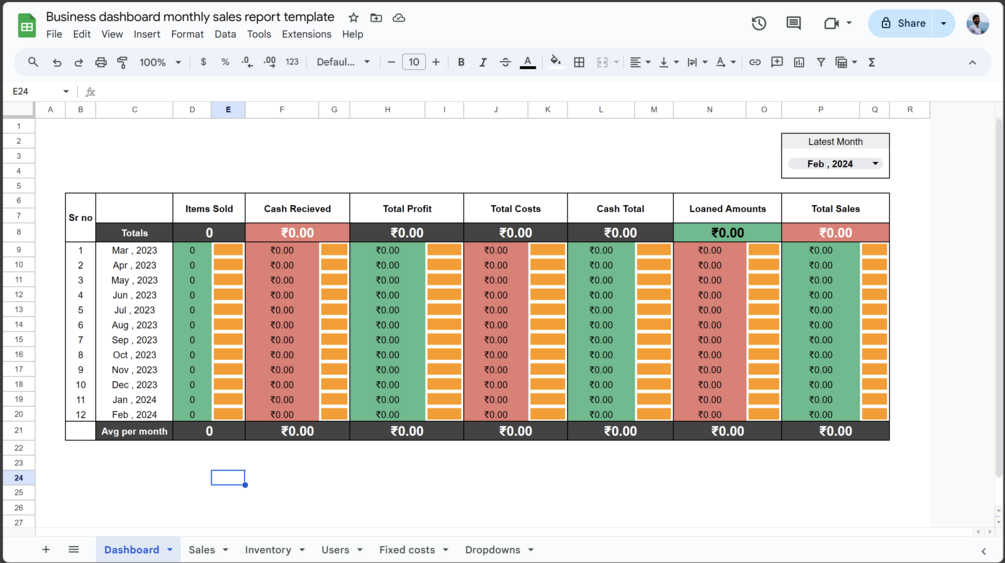Click the create filter funnel icon
The height and width of the screenshot is (563, 1005).
coord(820,62)
